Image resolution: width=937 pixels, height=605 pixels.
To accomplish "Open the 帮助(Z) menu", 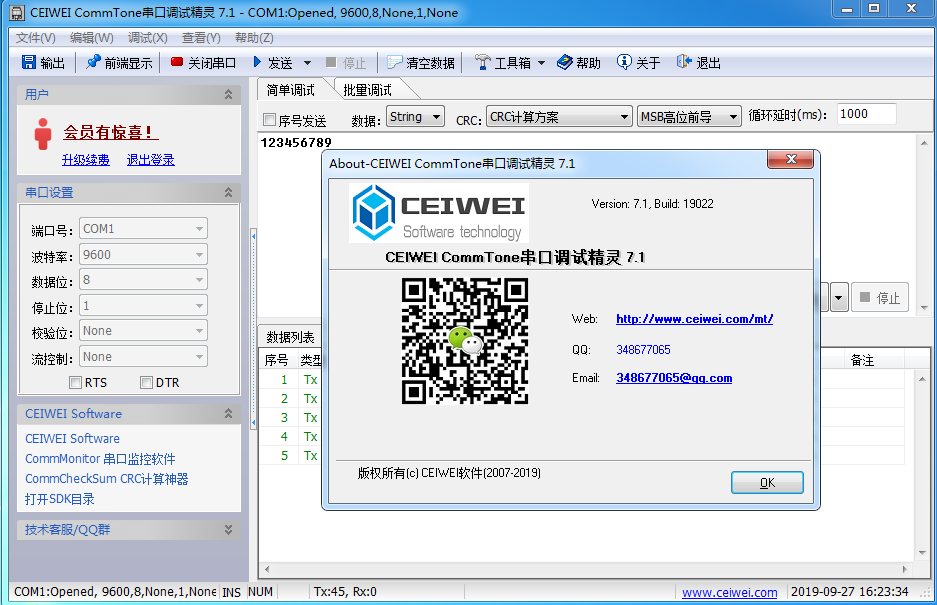I will click(254, 38).
